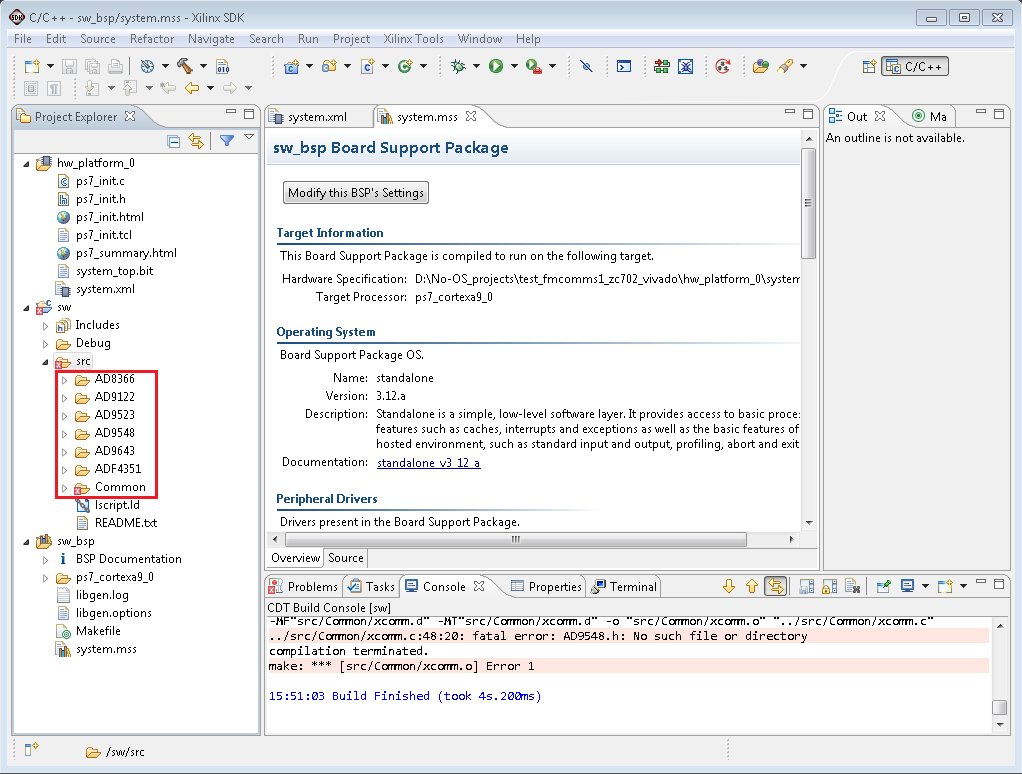1022x774 pixels.
Task: Click Pin Console icon
Action: [x=883, y=586]
